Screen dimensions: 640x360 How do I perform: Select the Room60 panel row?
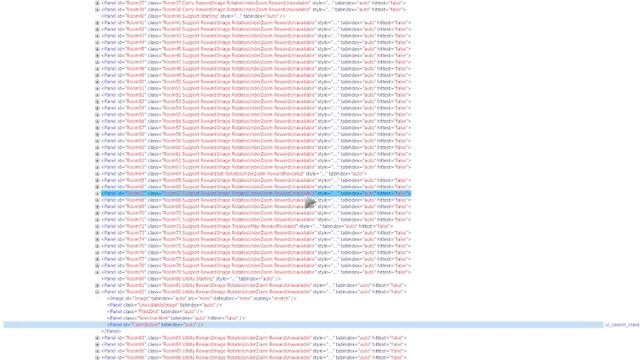(x=256, y=147)
